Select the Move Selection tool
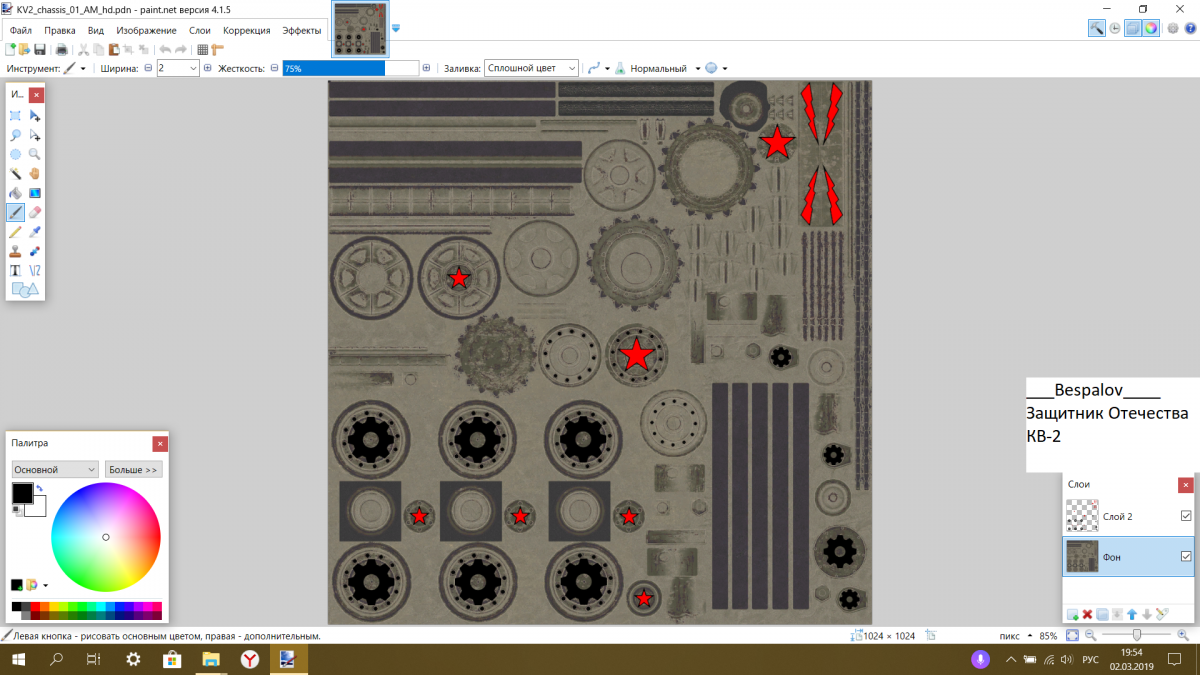 pos(35,135)
